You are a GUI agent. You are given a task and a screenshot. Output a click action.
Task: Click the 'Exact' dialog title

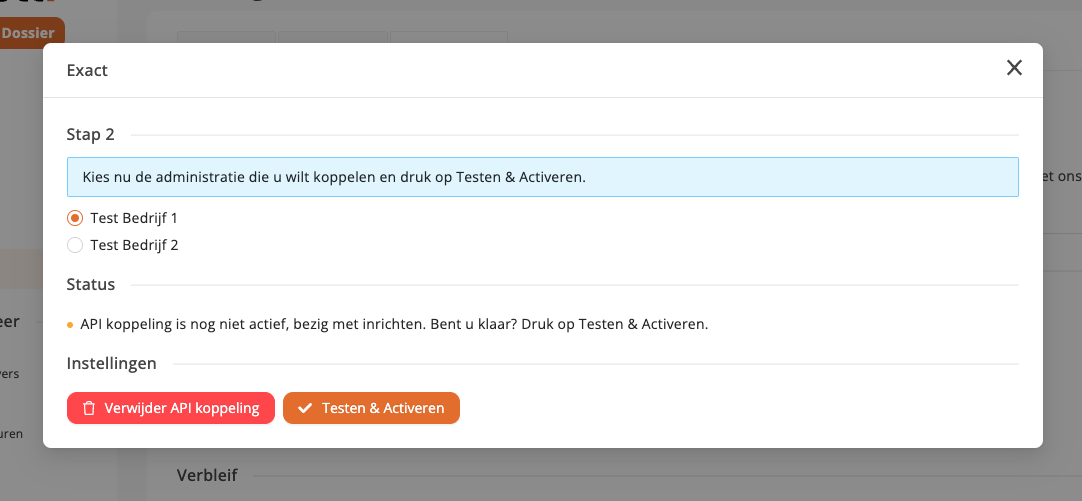[x=87, y=70]
